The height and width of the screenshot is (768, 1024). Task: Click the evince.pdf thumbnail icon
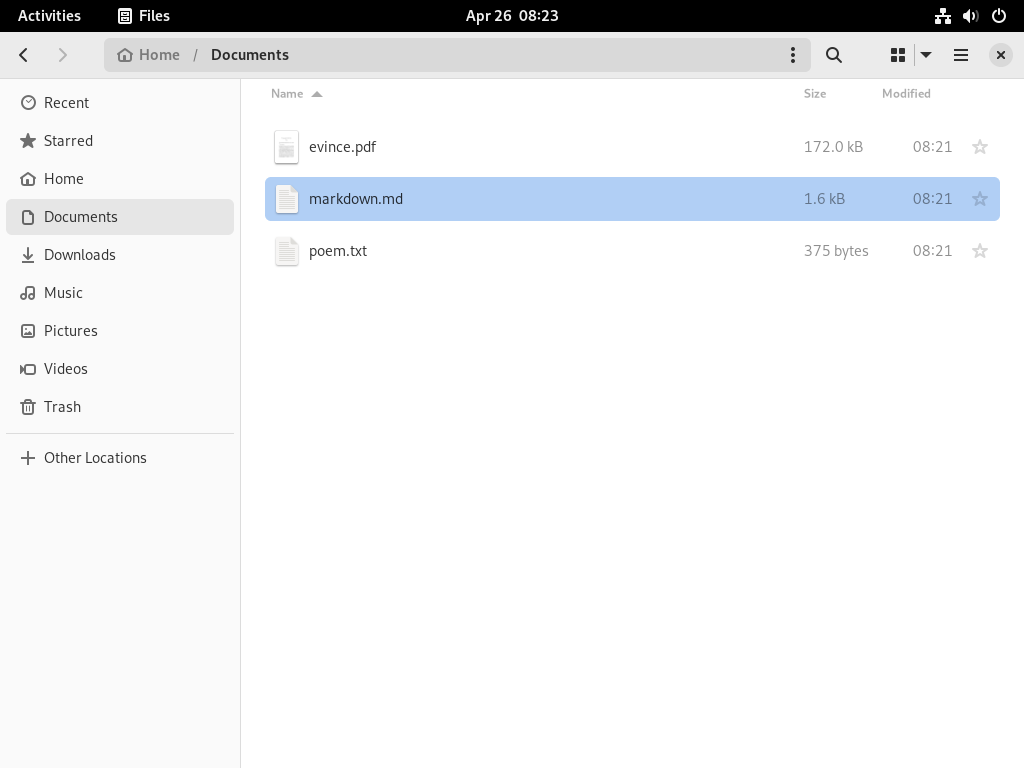pos(286,147)
